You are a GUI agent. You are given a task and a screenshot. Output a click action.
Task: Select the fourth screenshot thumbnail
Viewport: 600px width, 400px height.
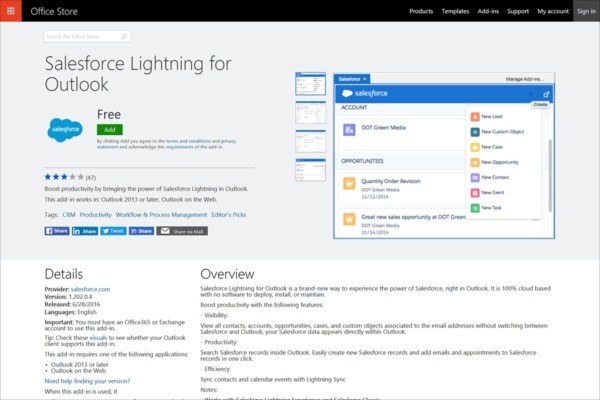310,170
